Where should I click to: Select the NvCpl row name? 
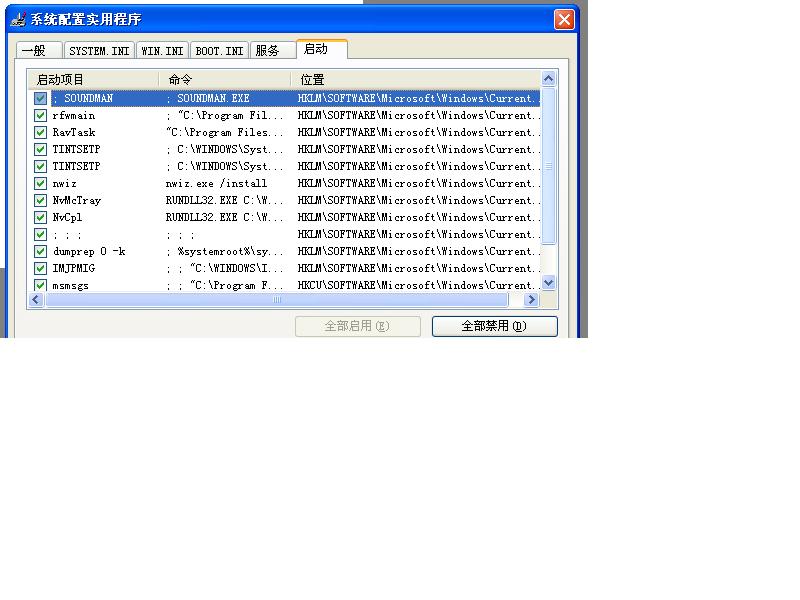click(x=67, y=217)
